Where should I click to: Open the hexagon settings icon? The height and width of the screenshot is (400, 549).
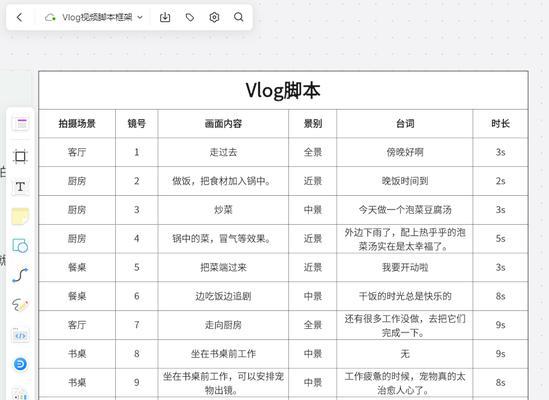click(214, 17)
